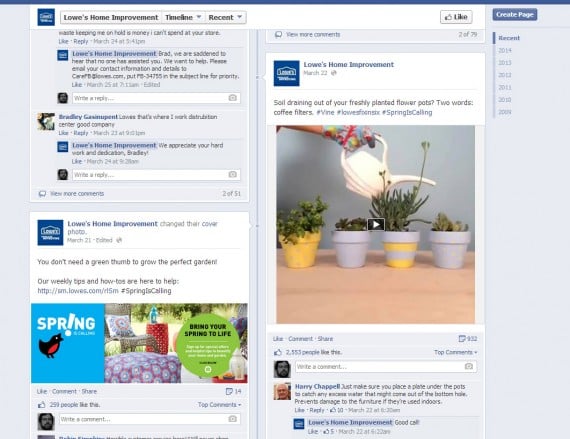Comment on the flower pots video post
This screenshot has width=570, height=439.
(x=300, y=339)
